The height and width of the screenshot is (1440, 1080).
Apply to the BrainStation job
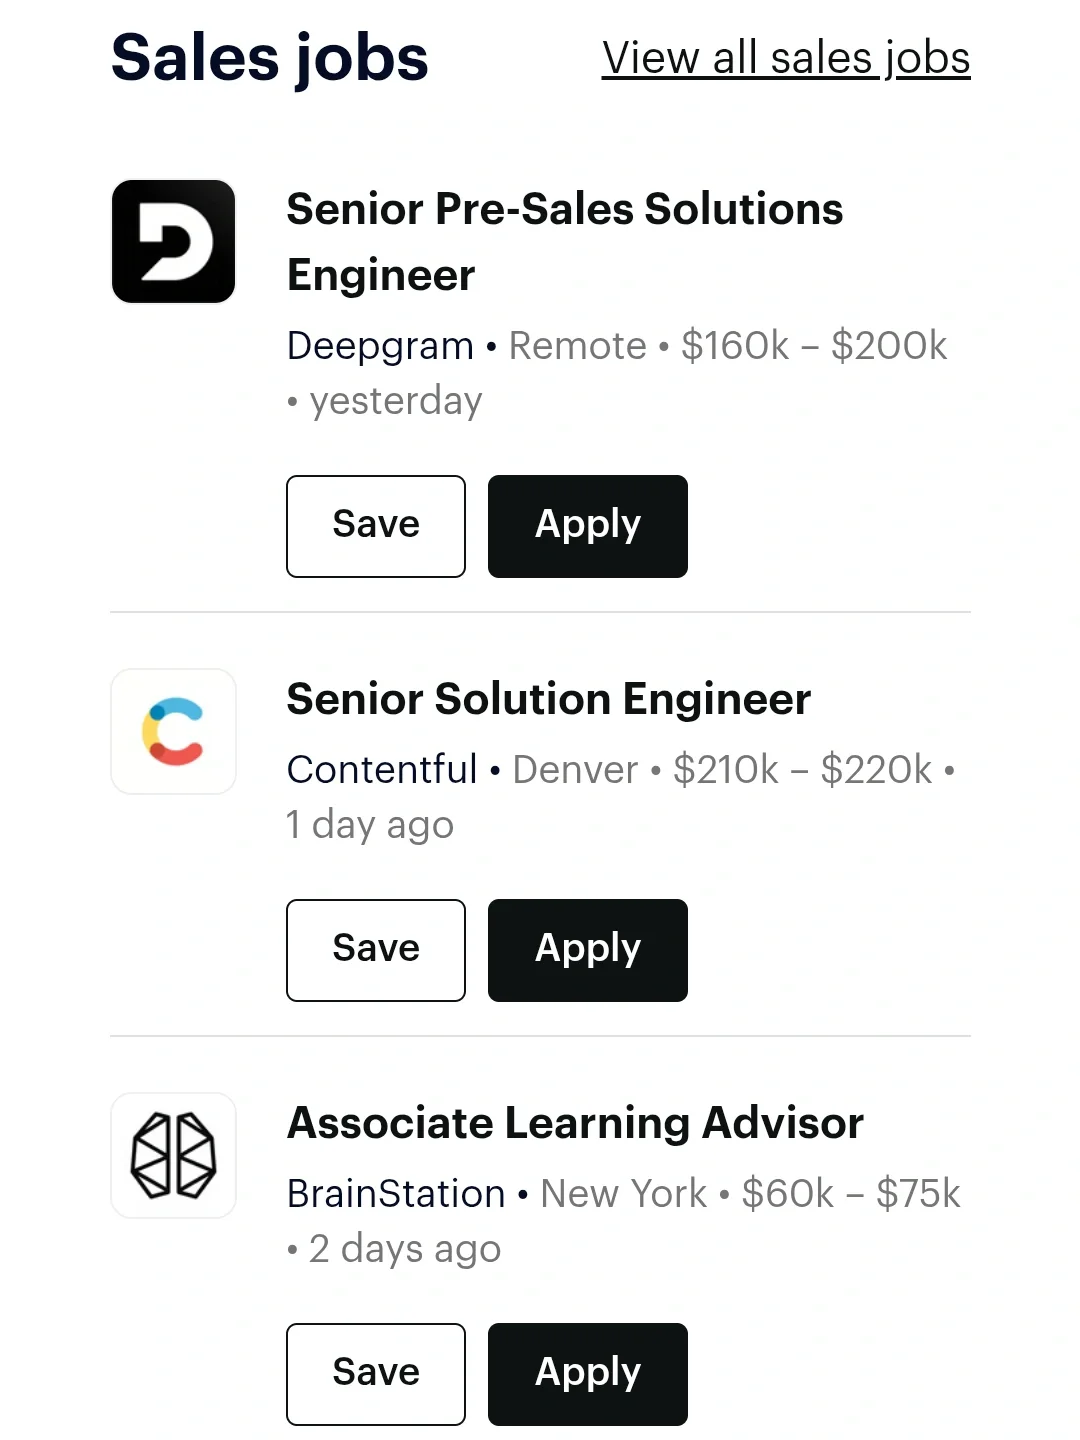tap(588, 1374)
